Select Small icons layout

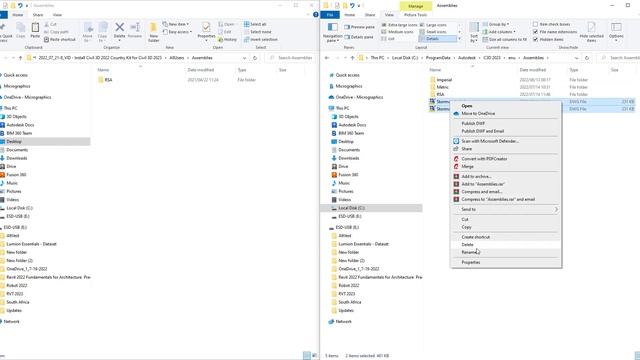coord(433,32)
